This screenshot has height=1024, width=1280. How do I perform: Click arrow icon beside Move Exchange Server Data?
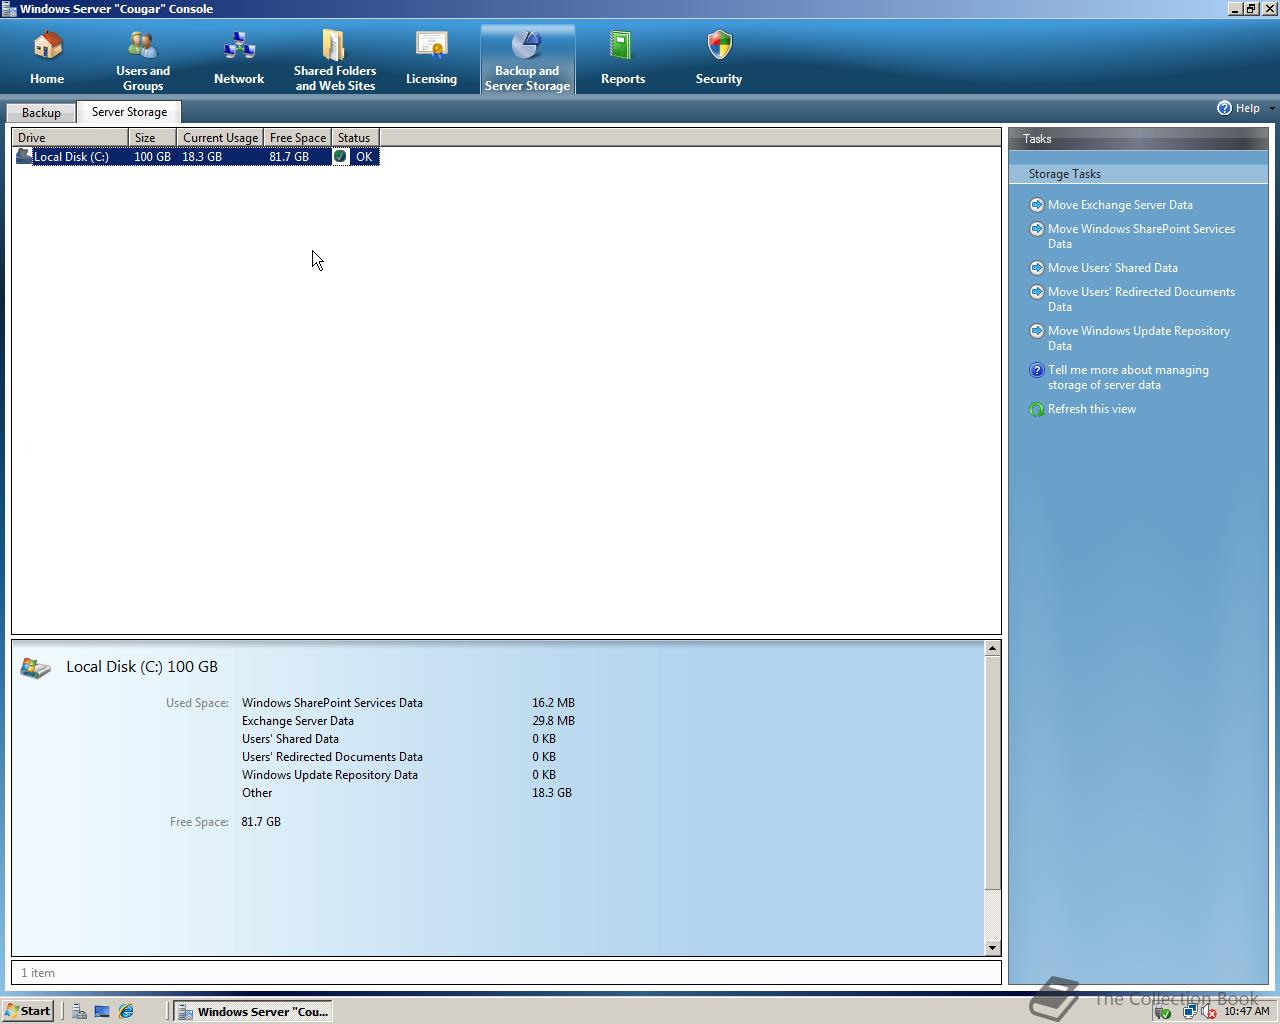1037,205
